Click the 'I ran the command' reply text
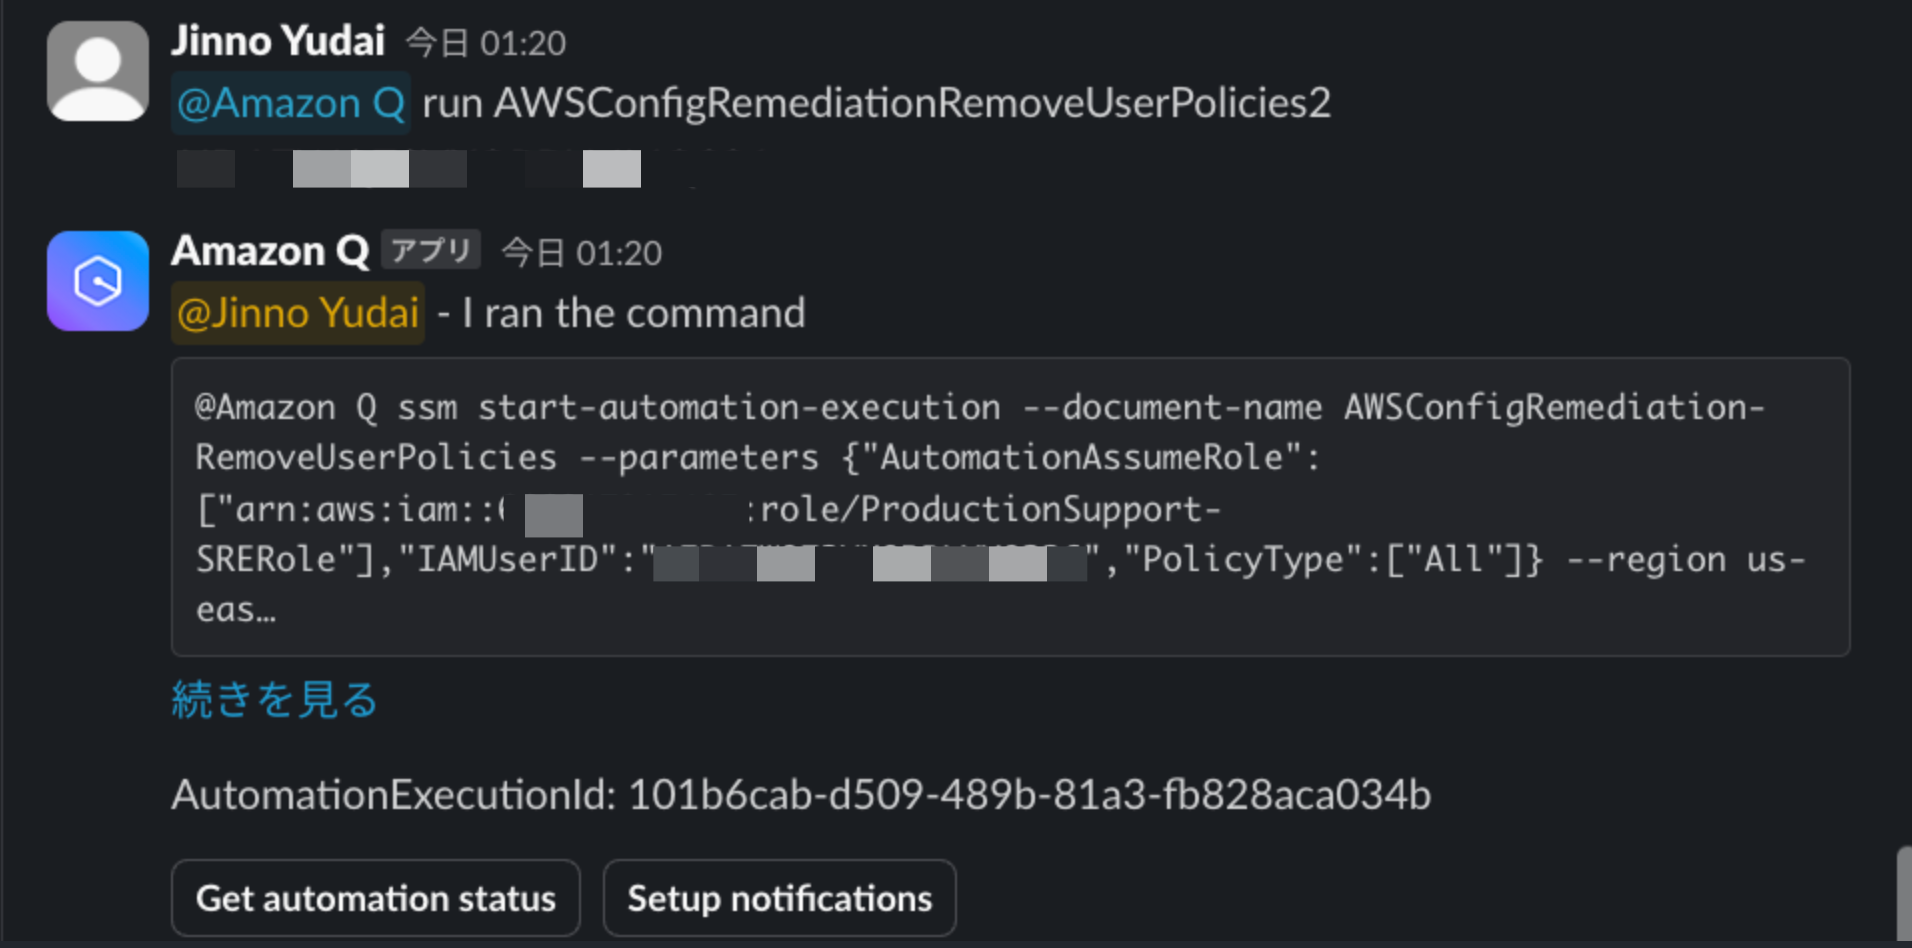Image resolution: width=1912 pixels, height=948 pixels. pyautogui.click(x=634, y=313)
